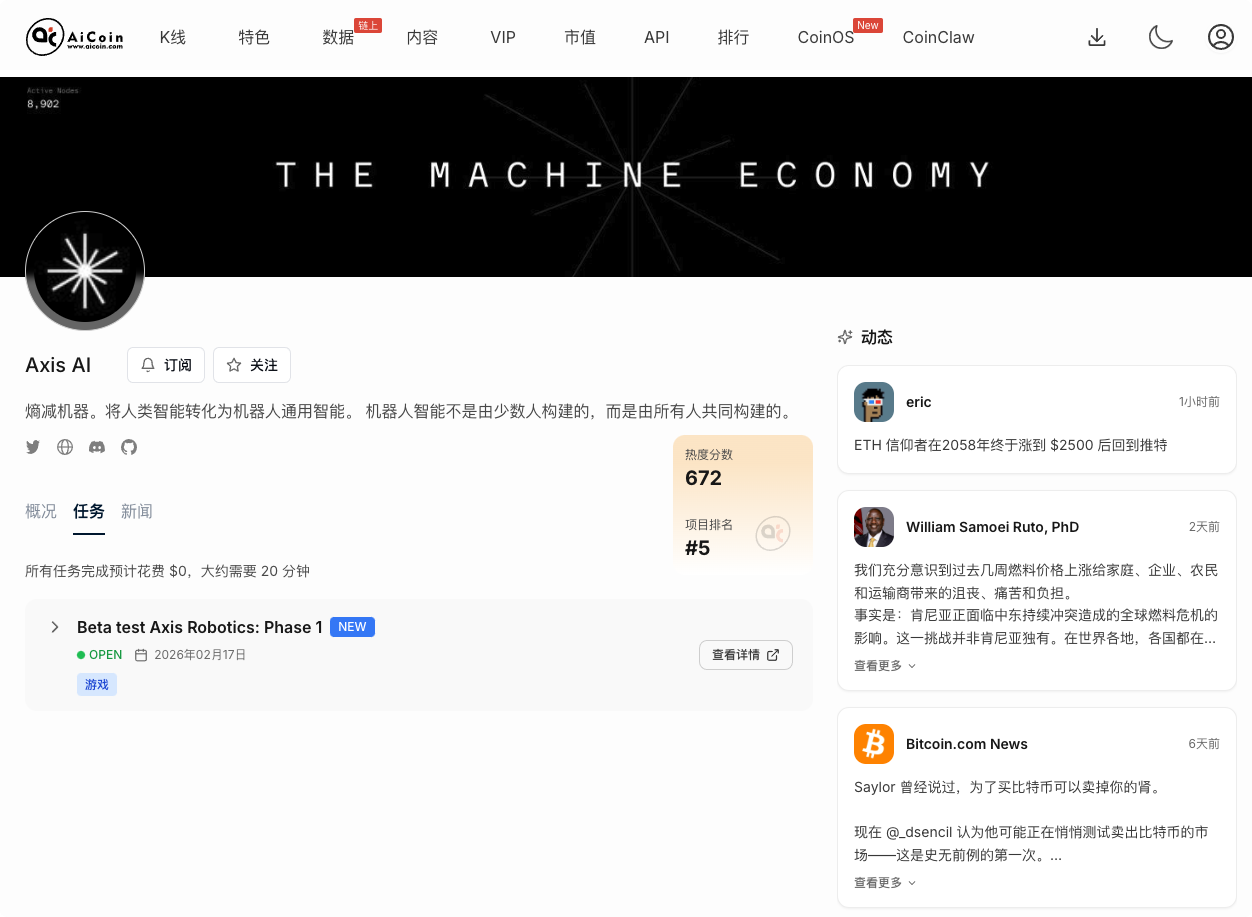This screenshot has height=917, width=1252.
Task: Toggle dark mode with moon icon
Action: coord(1160,37)
